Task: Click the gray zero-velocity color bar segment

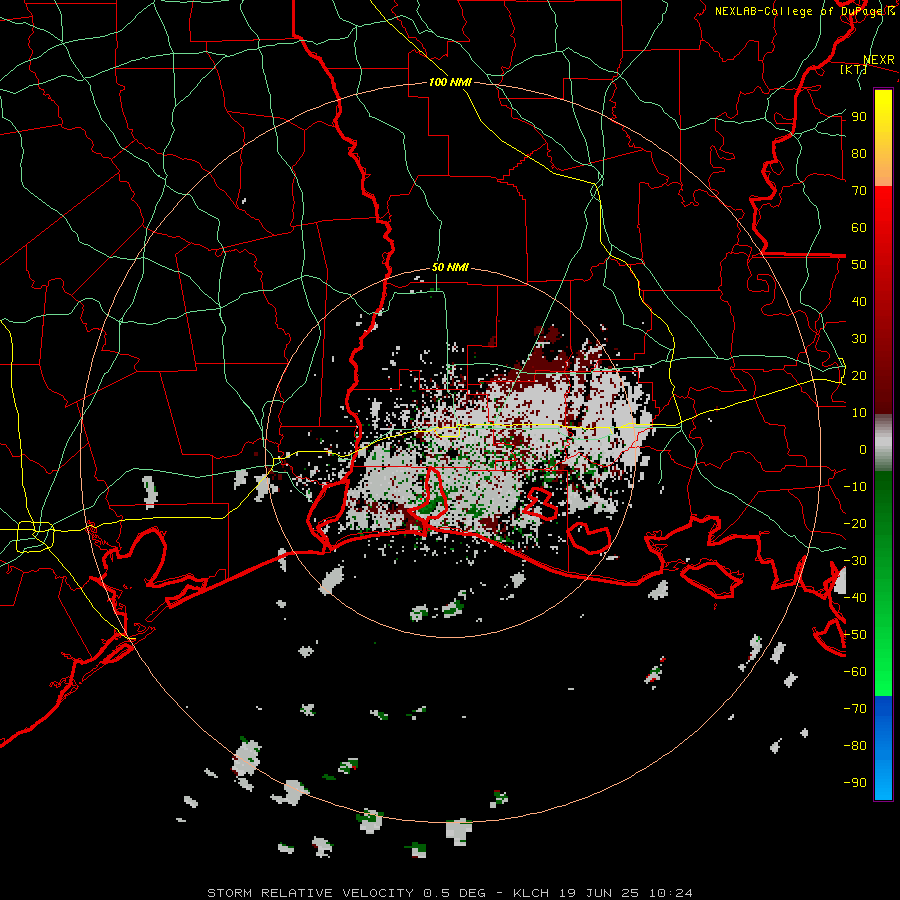Action: tap(883, 445)
